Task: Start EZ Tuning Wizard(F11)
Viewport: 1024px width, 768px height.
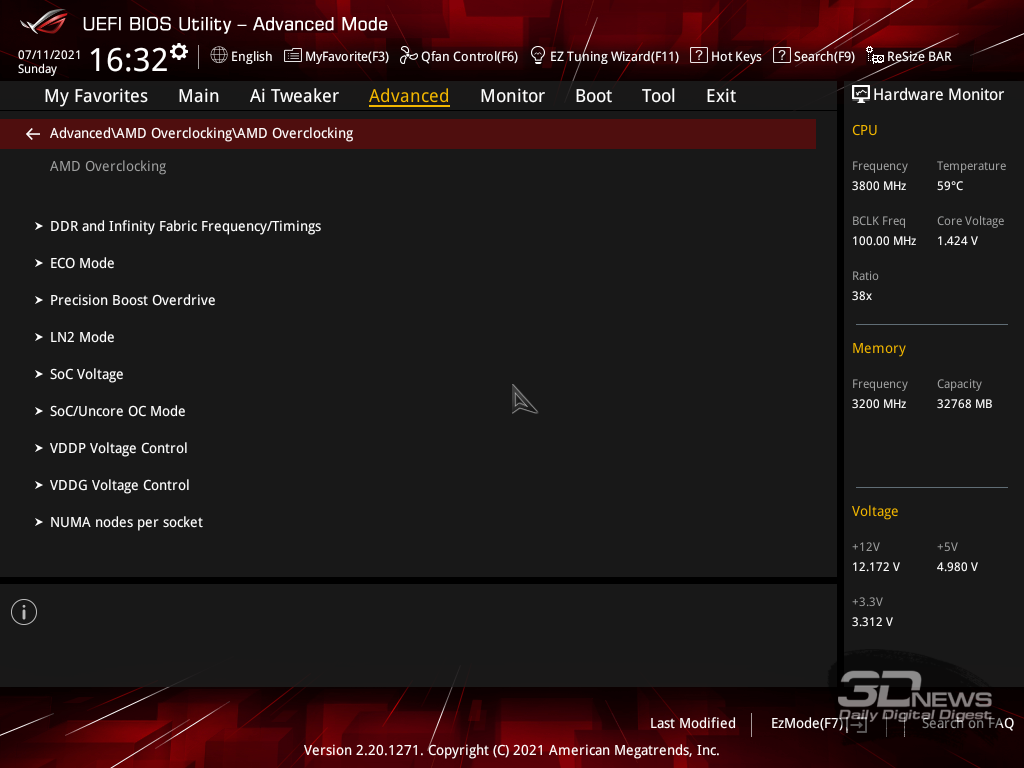Action: [614, 56]
